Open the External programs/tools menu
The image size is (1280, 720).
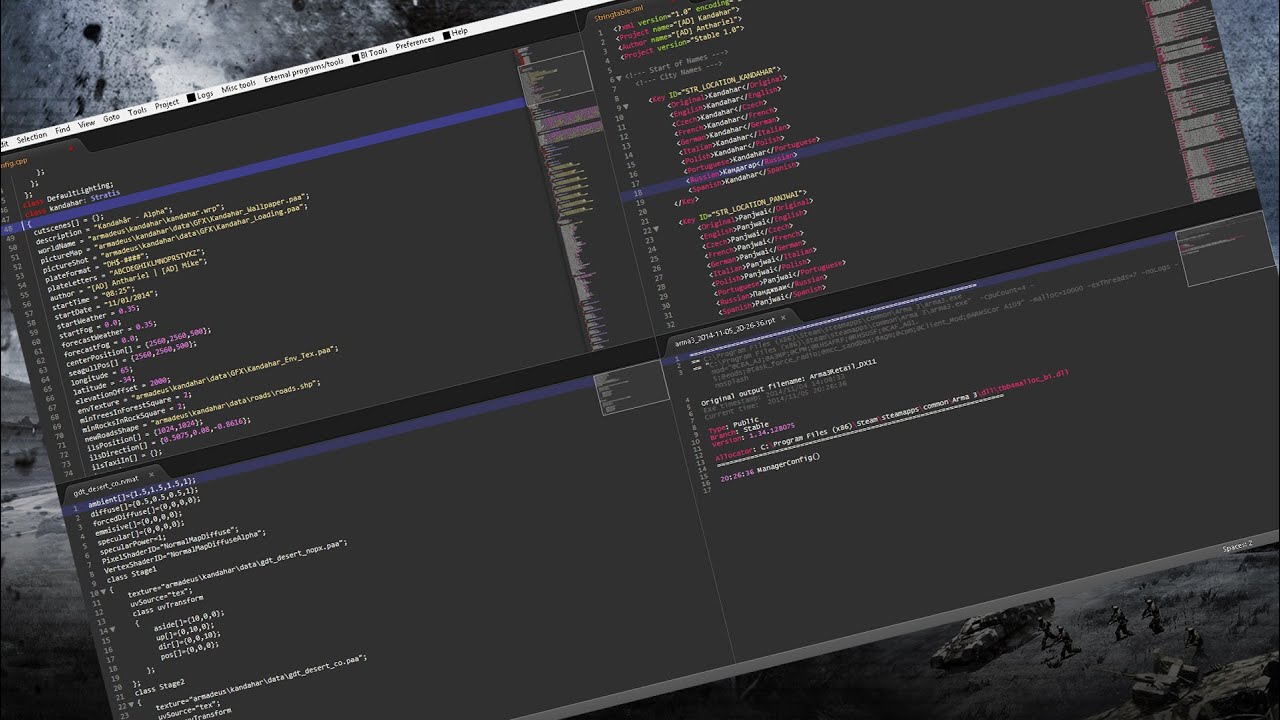[303, 69]
